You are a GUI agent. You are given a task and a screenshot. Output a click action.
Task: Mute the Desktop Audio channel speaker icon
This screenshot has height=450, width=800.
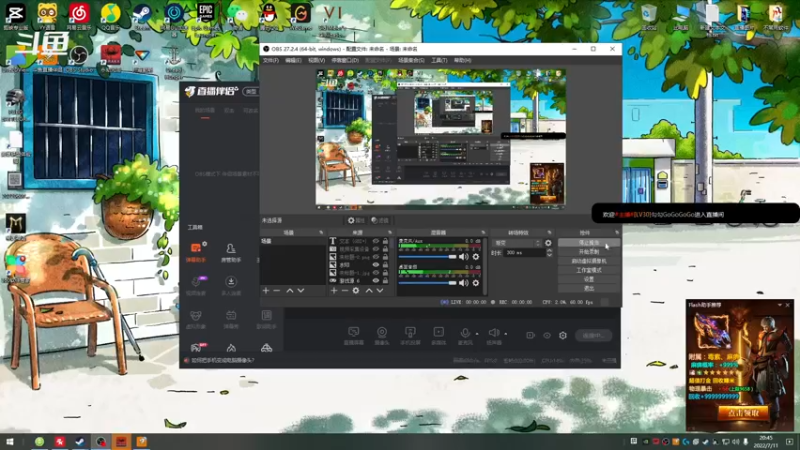point(463,283)
